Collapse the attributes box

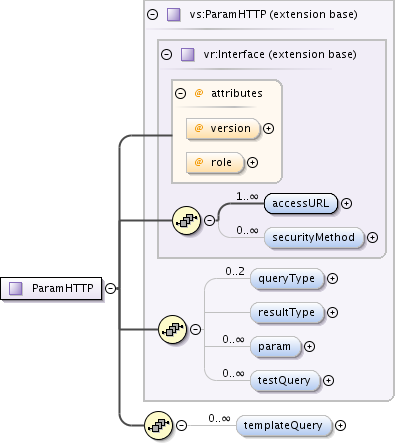[180, 93]
